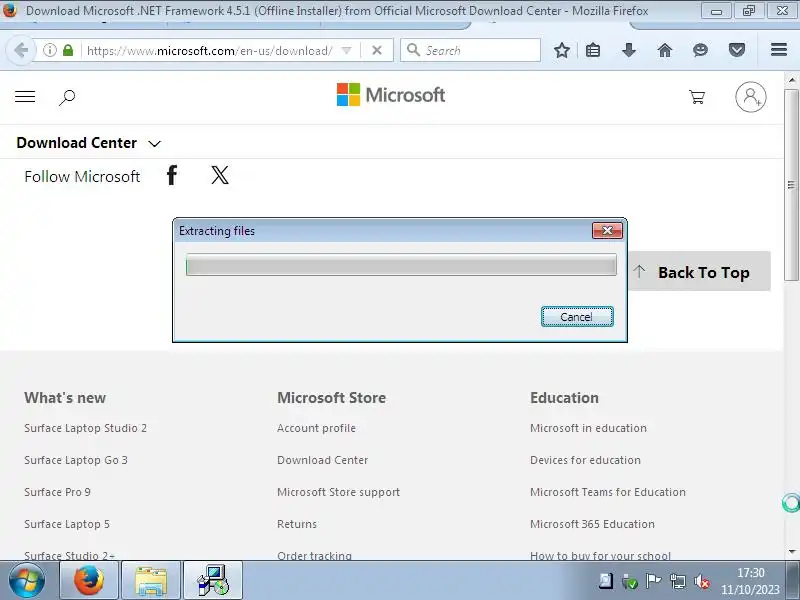
Task: Click Firefox icon in the taskbar
Action: (x=89, y=581)
